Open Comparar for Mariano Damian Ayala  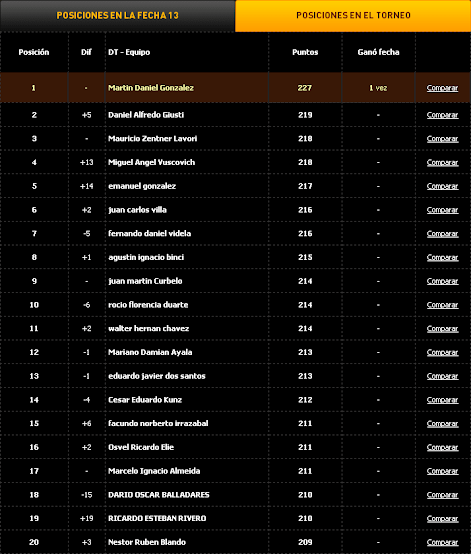tap(442, 352)
